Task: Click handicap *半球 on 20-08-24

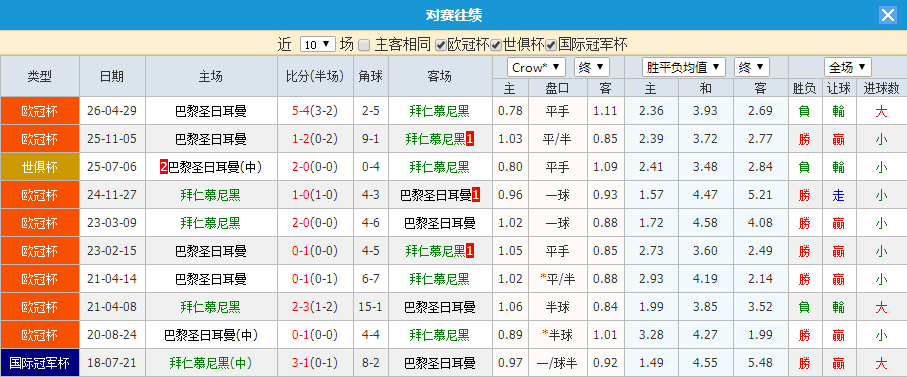Action: (558, 335)
